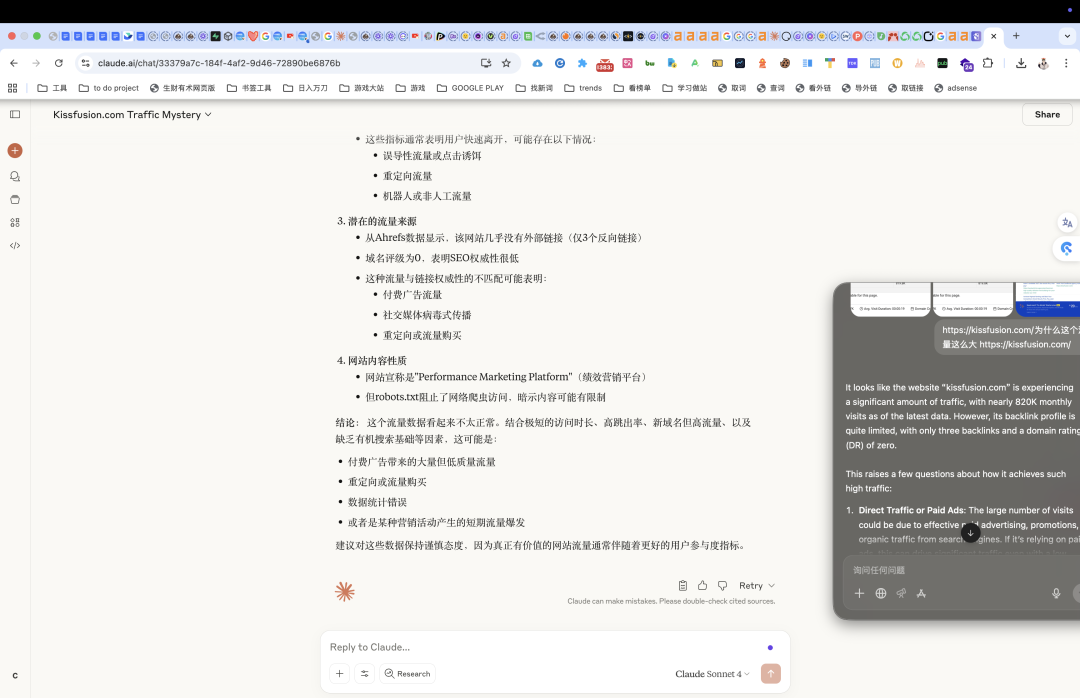Screen dimensions: 1080x698
Task: Bookmark this page with star icon
Action: click(506, 63)
